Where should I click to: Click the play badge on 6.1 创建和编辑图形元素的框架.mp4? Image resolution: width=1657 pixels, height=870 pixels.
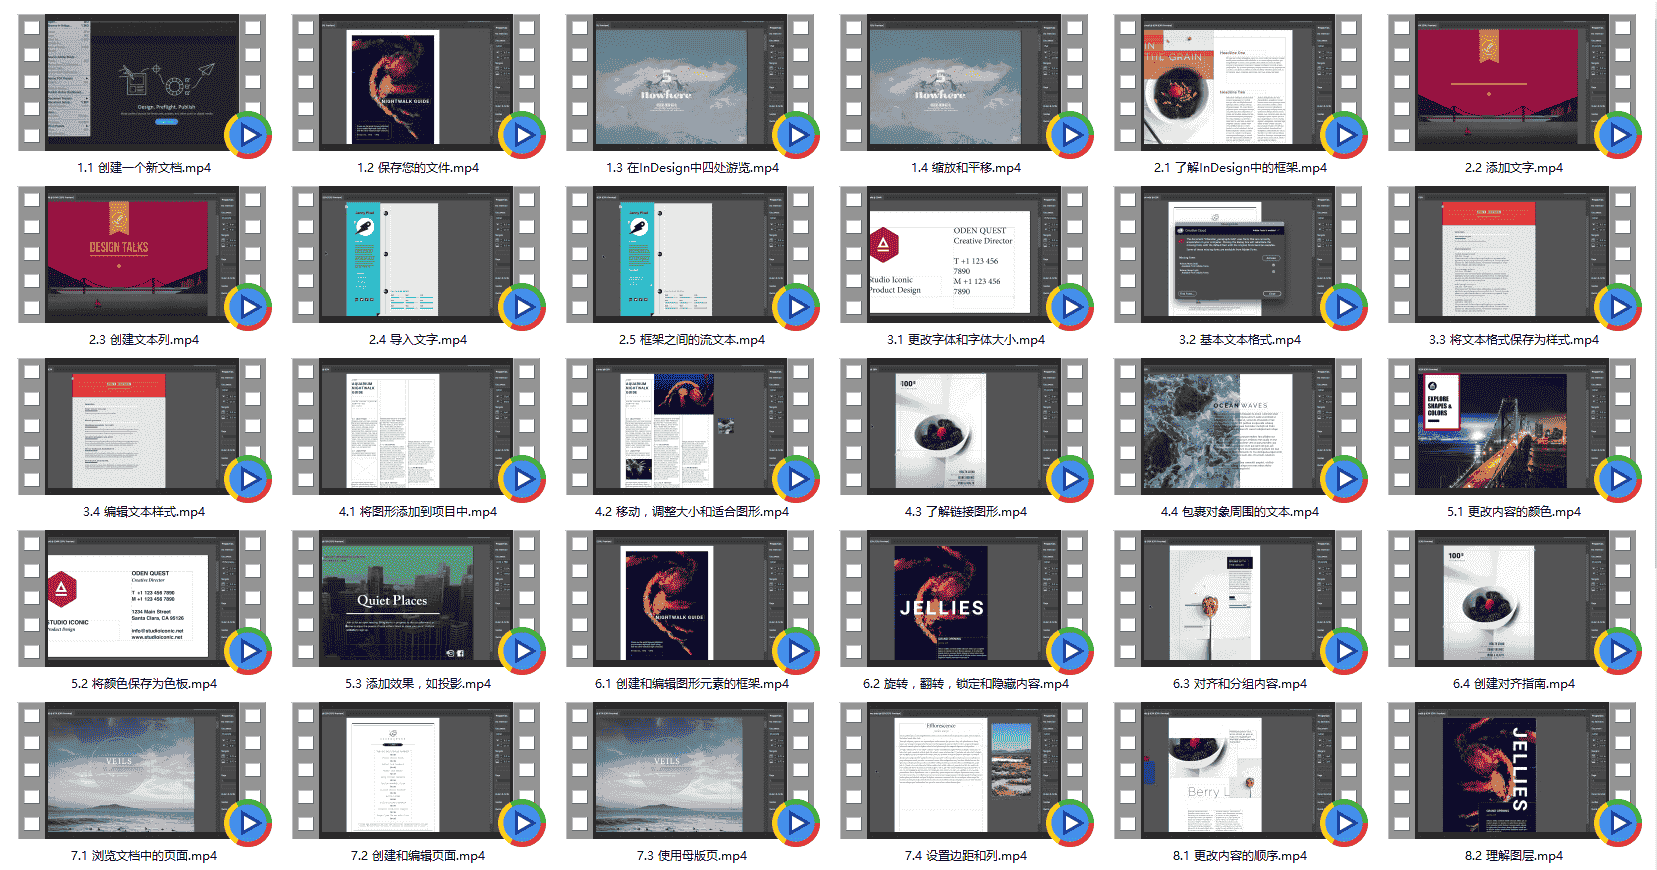click(x=796, y=651)
